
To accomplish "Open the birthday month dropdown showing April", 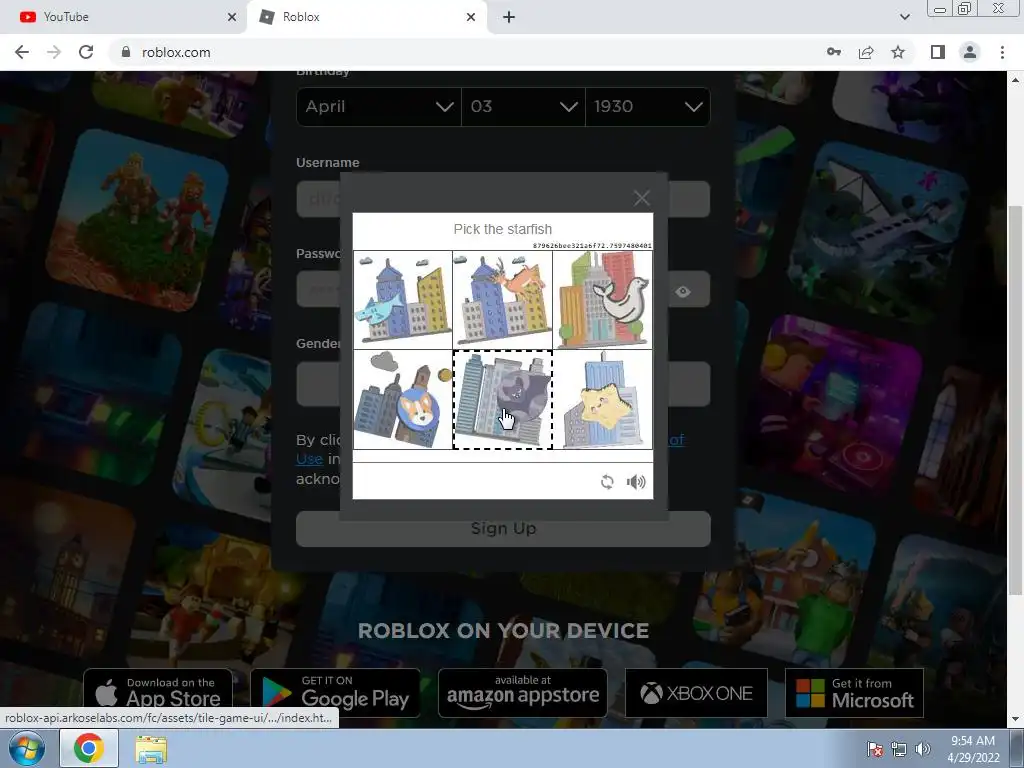I will (379, 106).
